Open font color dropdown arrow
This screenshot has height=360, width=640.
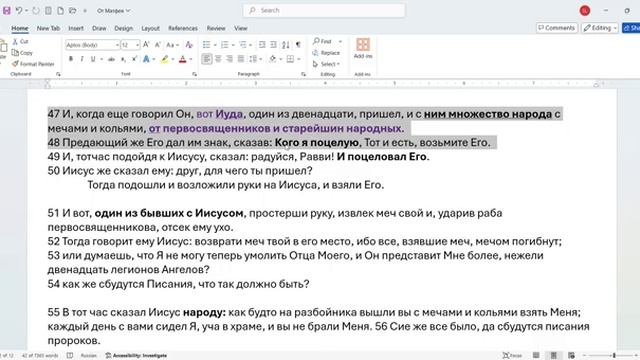click(191, 59)
